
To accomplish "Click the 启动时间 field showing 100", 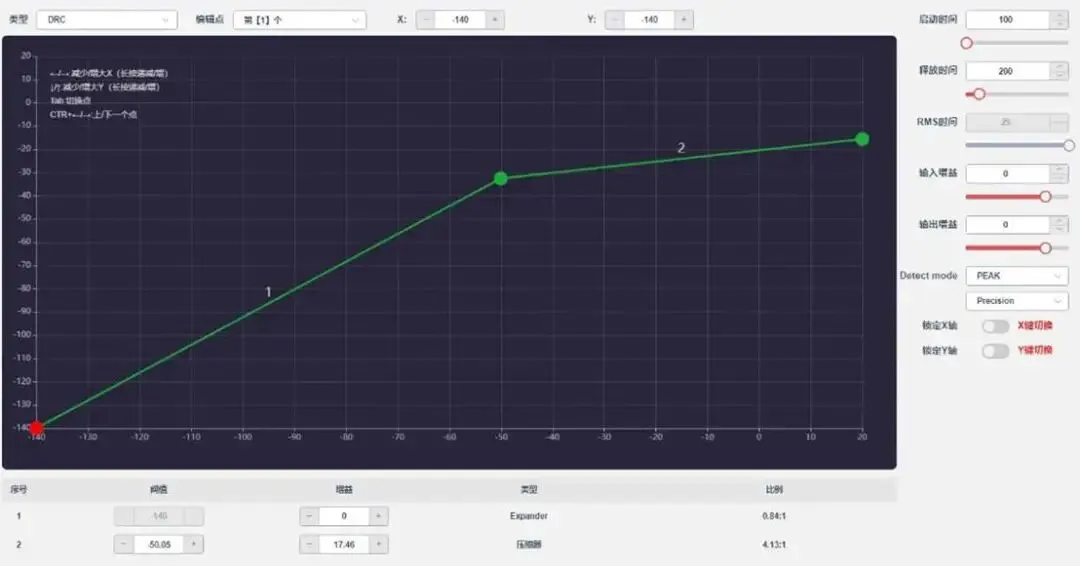I will (x=1008, y=20).
